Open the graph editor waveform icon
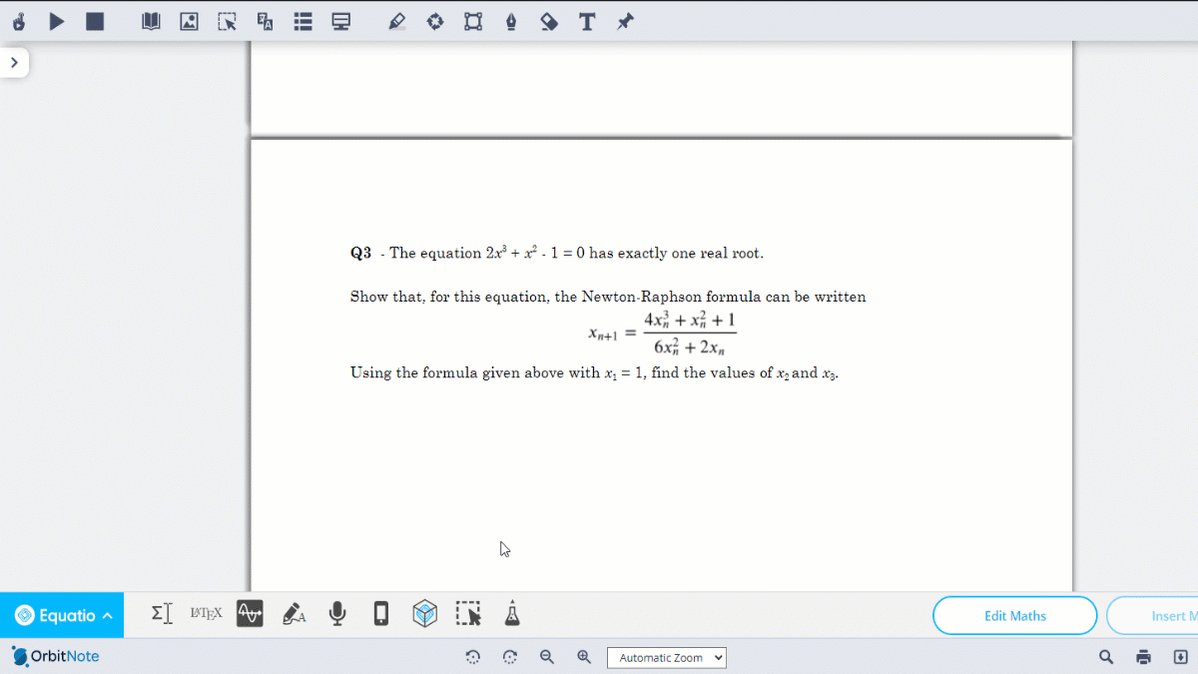This screenshot has width=1198, height=674. (x=250, y=614)
